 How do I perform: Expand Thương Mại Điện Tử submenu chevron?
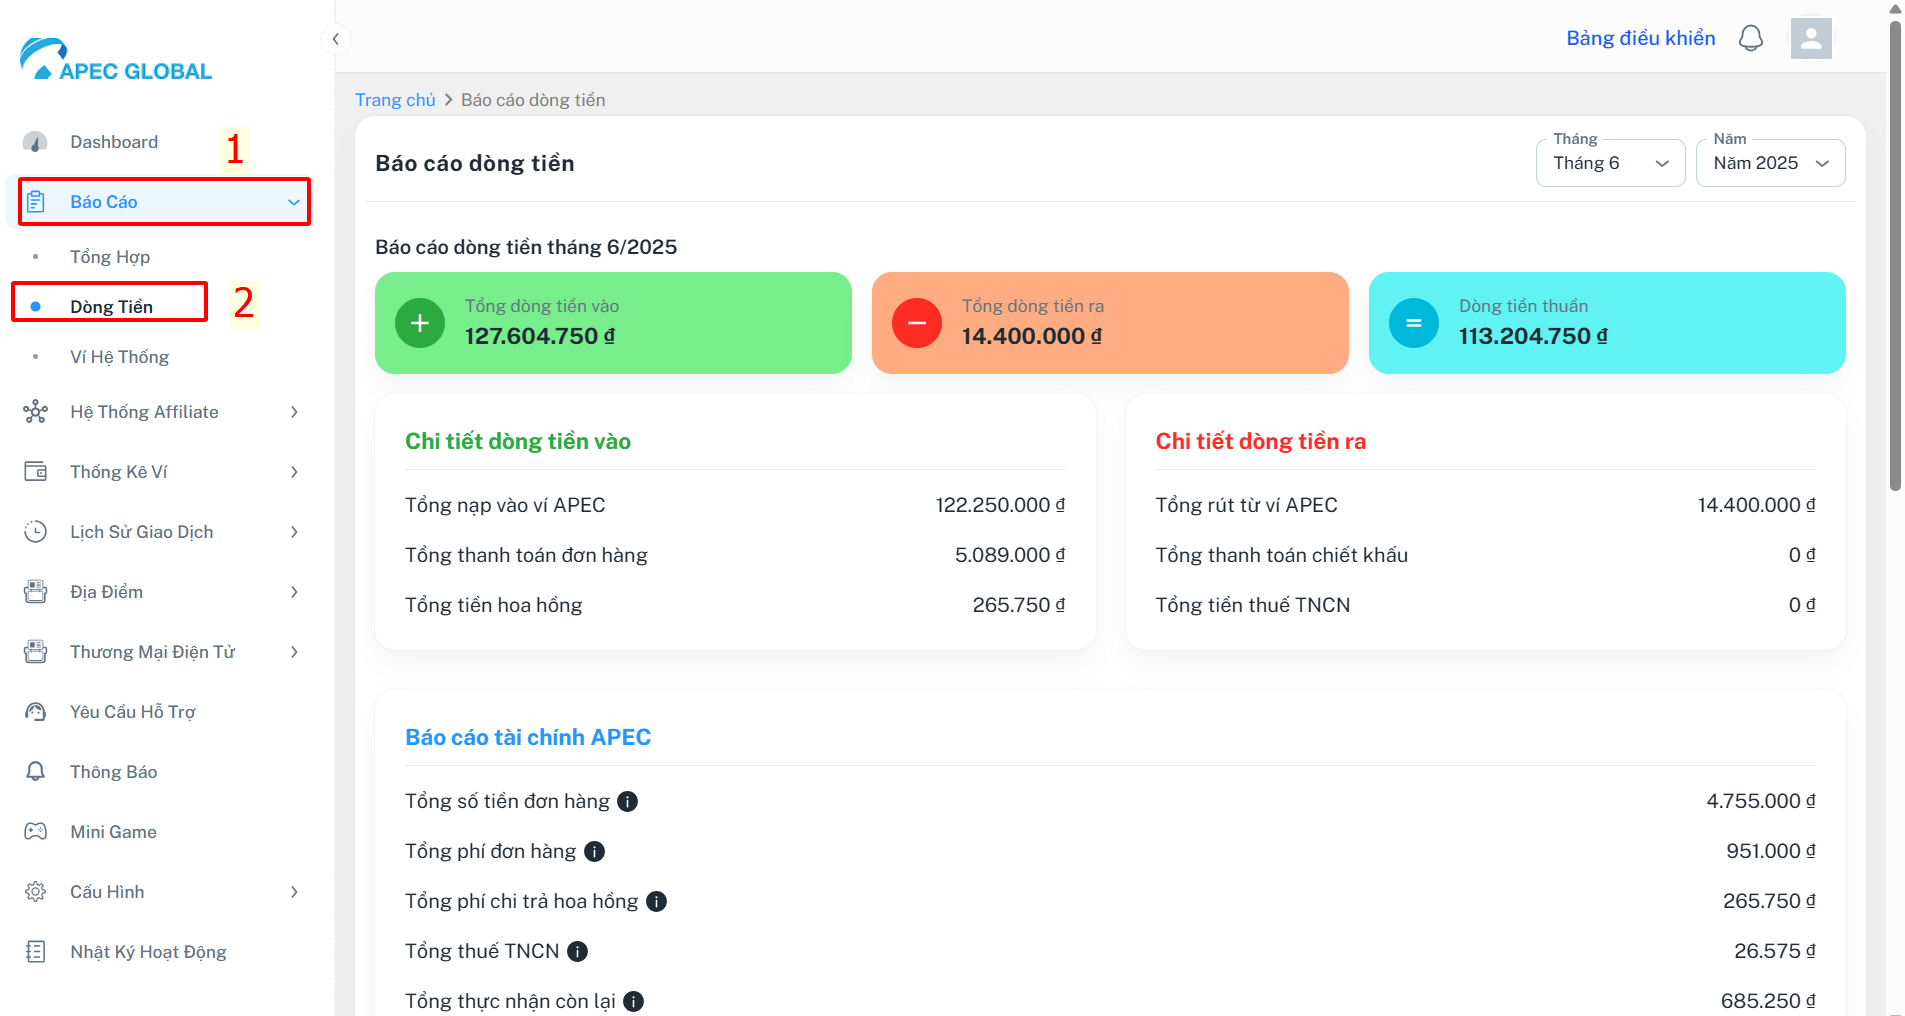point(294,652)
